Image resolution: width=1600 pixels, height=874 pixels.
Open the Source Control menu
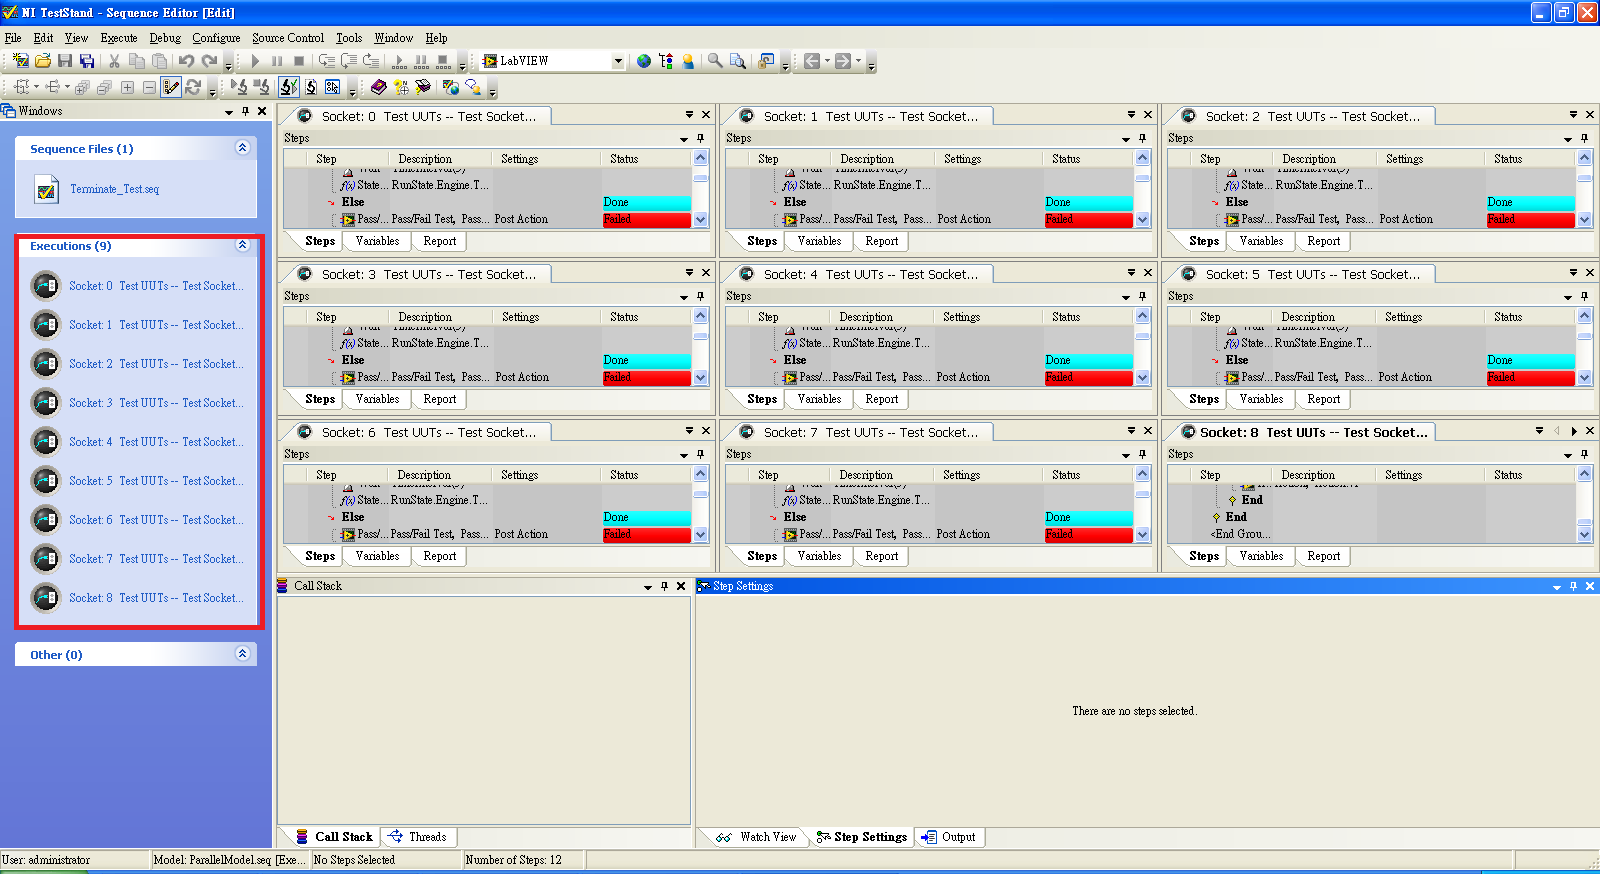(x=288, y=38)
